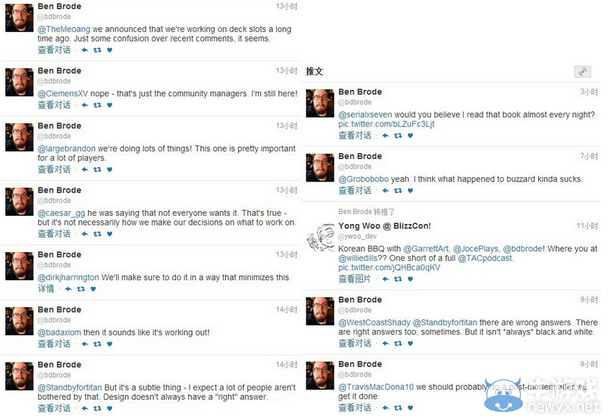Expand 详情 on the @dirkjharrington tweet

[46, 287]
